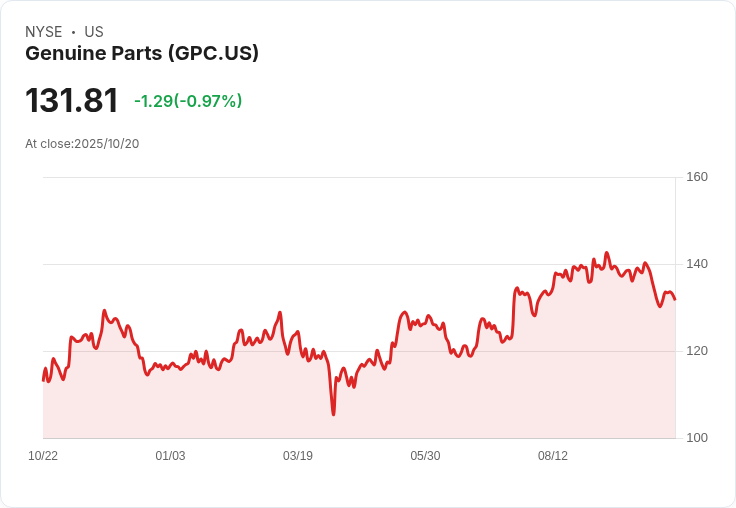This screenshot has width=736, height=508.
Task: Select the 10/22 date on the x-axis
Action: [43, 456]
